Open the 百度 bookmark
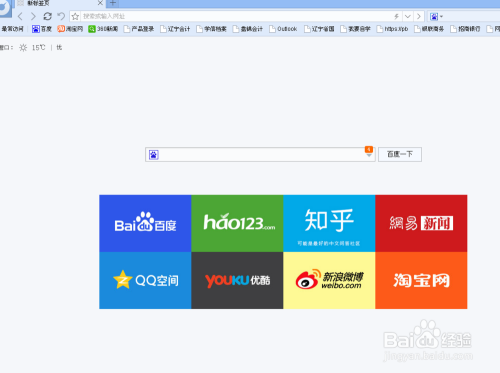Image resolution: width=500 pixels, height=373 pixels. 42,29
